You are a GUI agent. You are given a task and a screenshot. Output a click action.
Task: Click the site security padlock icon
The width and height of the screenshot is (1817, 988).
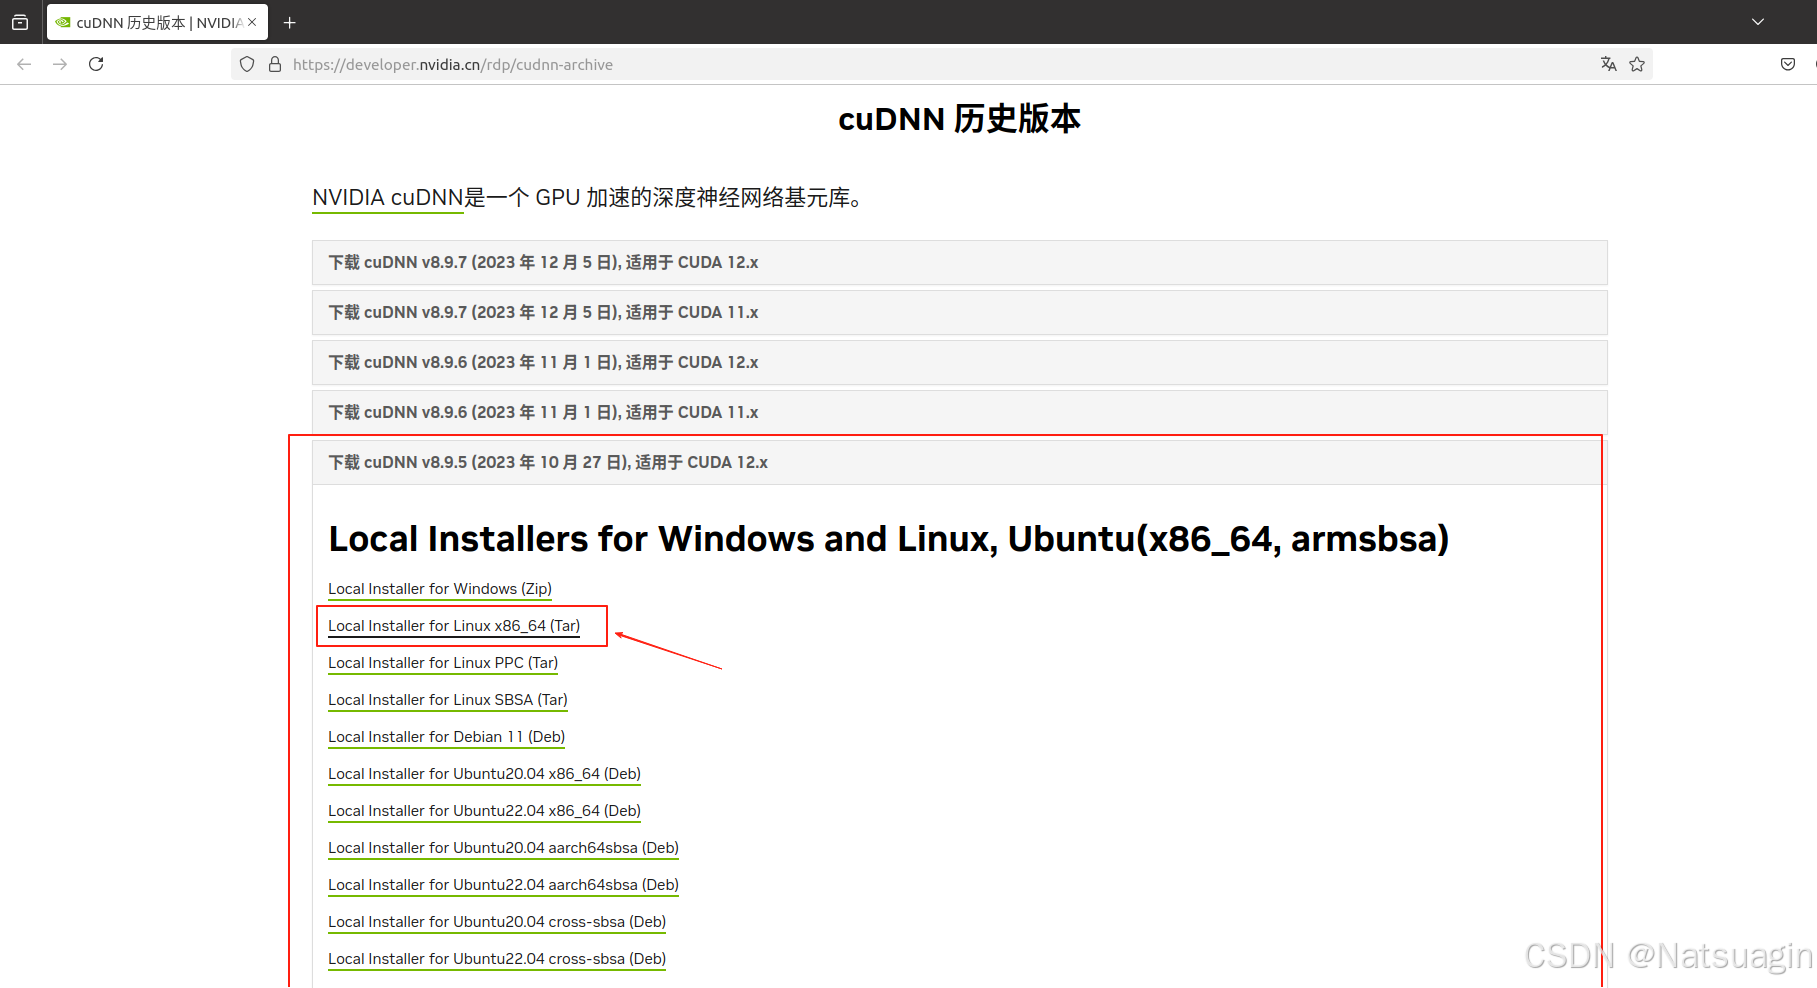[275, 64]
